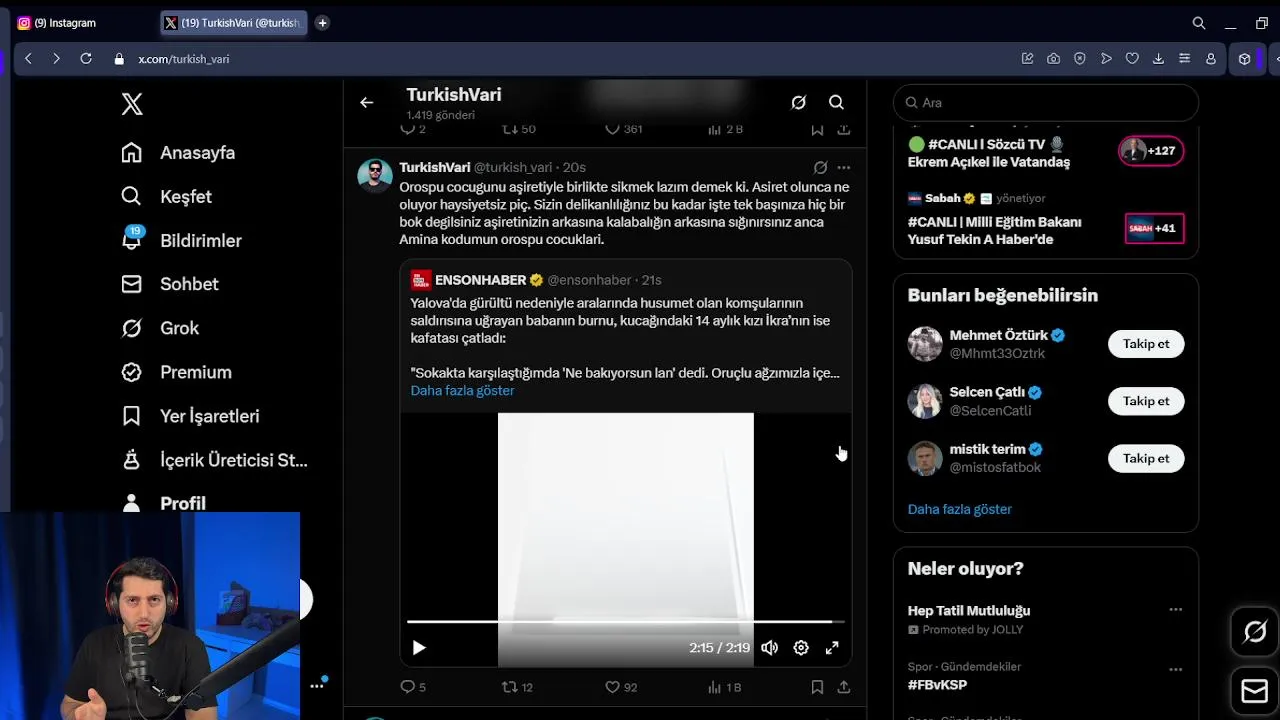Open account menu dots near webcam
Screen dimensions: 1280x720
pos(317,686)
